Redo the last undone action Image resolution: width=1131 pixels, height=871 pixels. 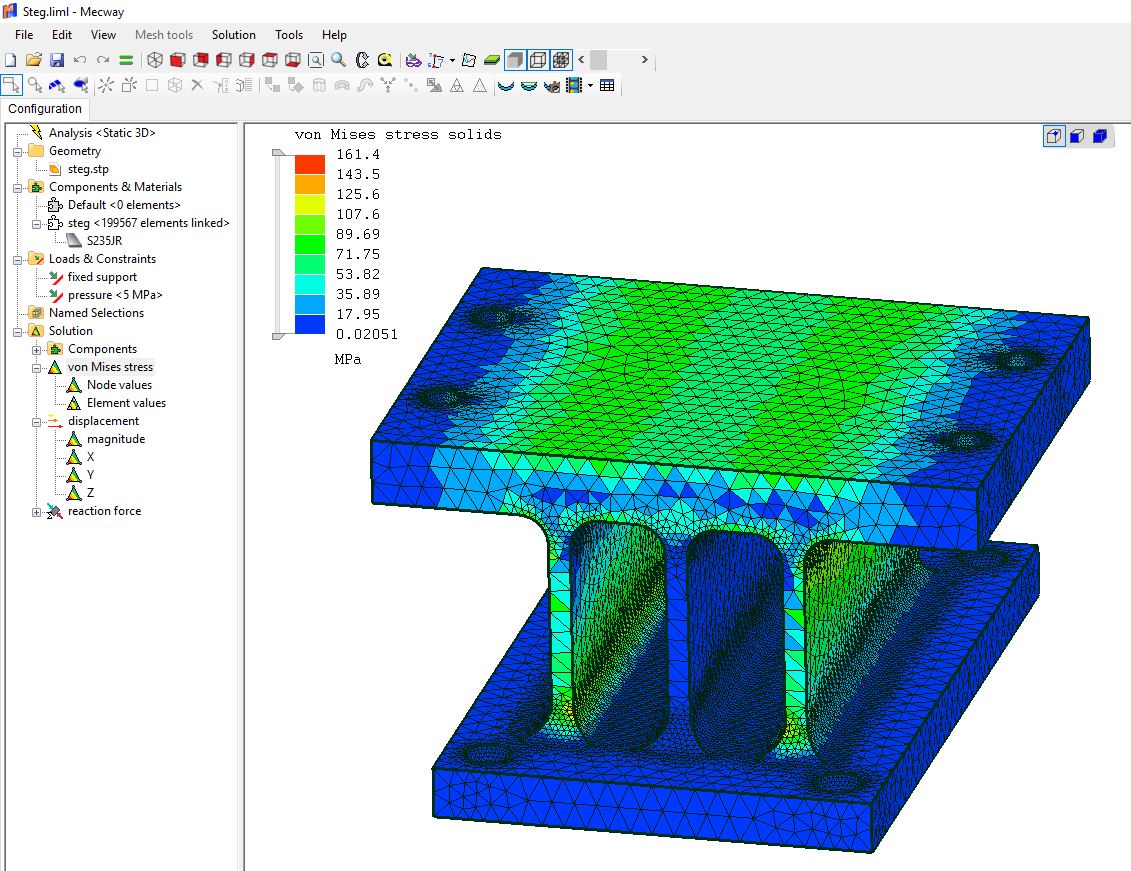103,60
